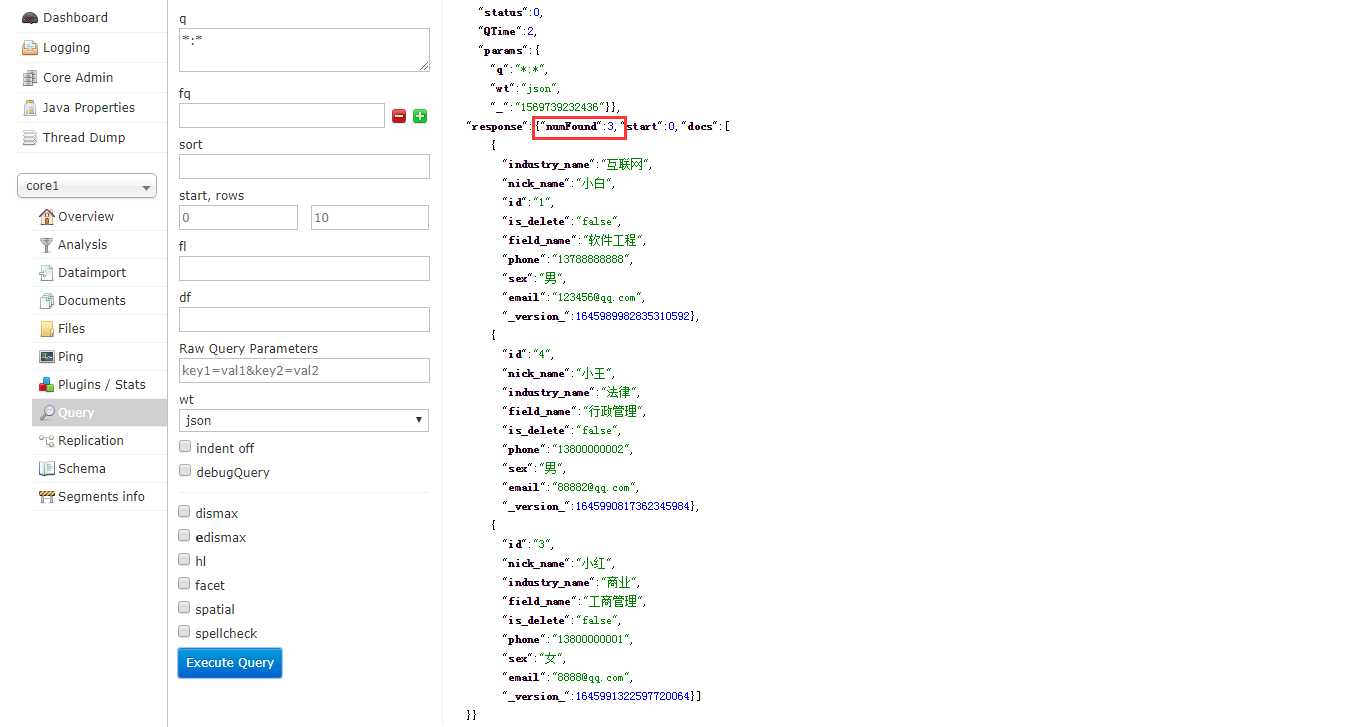Enable the dismax checkbox

click(184, 512)
